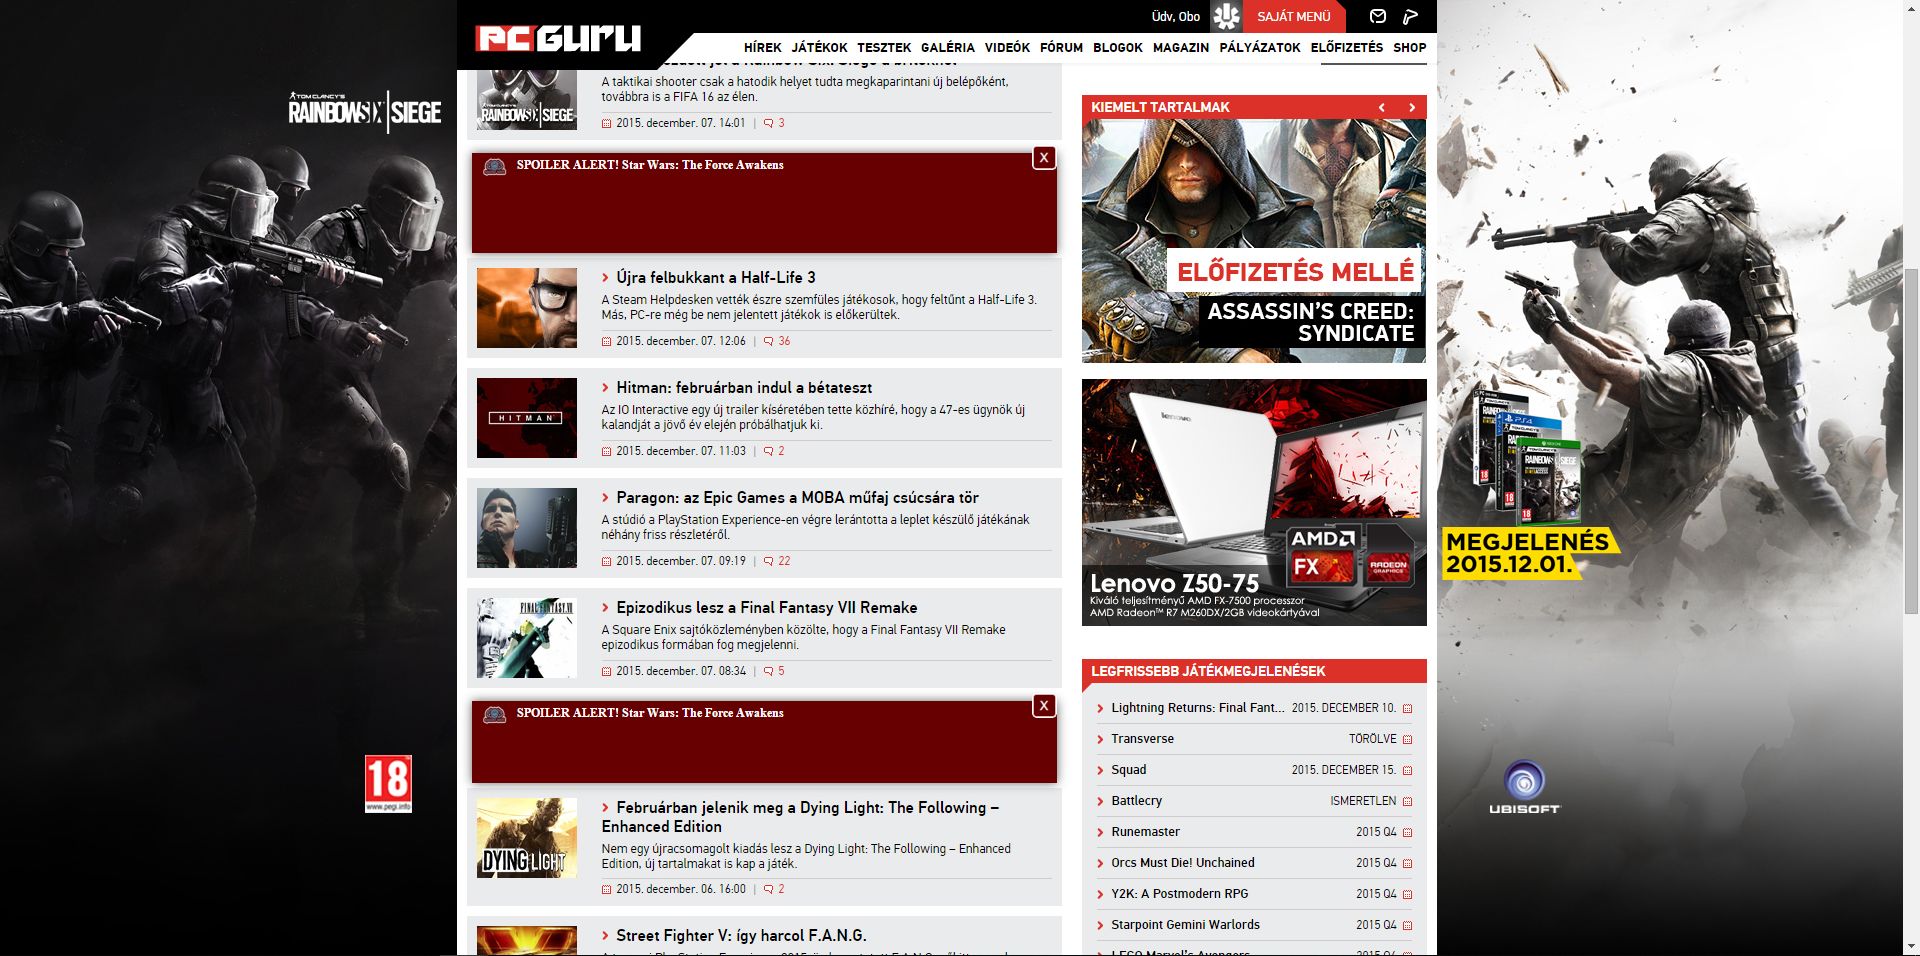Screen dimensions: 1920x956
Task: Click calendar icon in Squad row
Action: pyautogui.click(x=1407, y=771)
